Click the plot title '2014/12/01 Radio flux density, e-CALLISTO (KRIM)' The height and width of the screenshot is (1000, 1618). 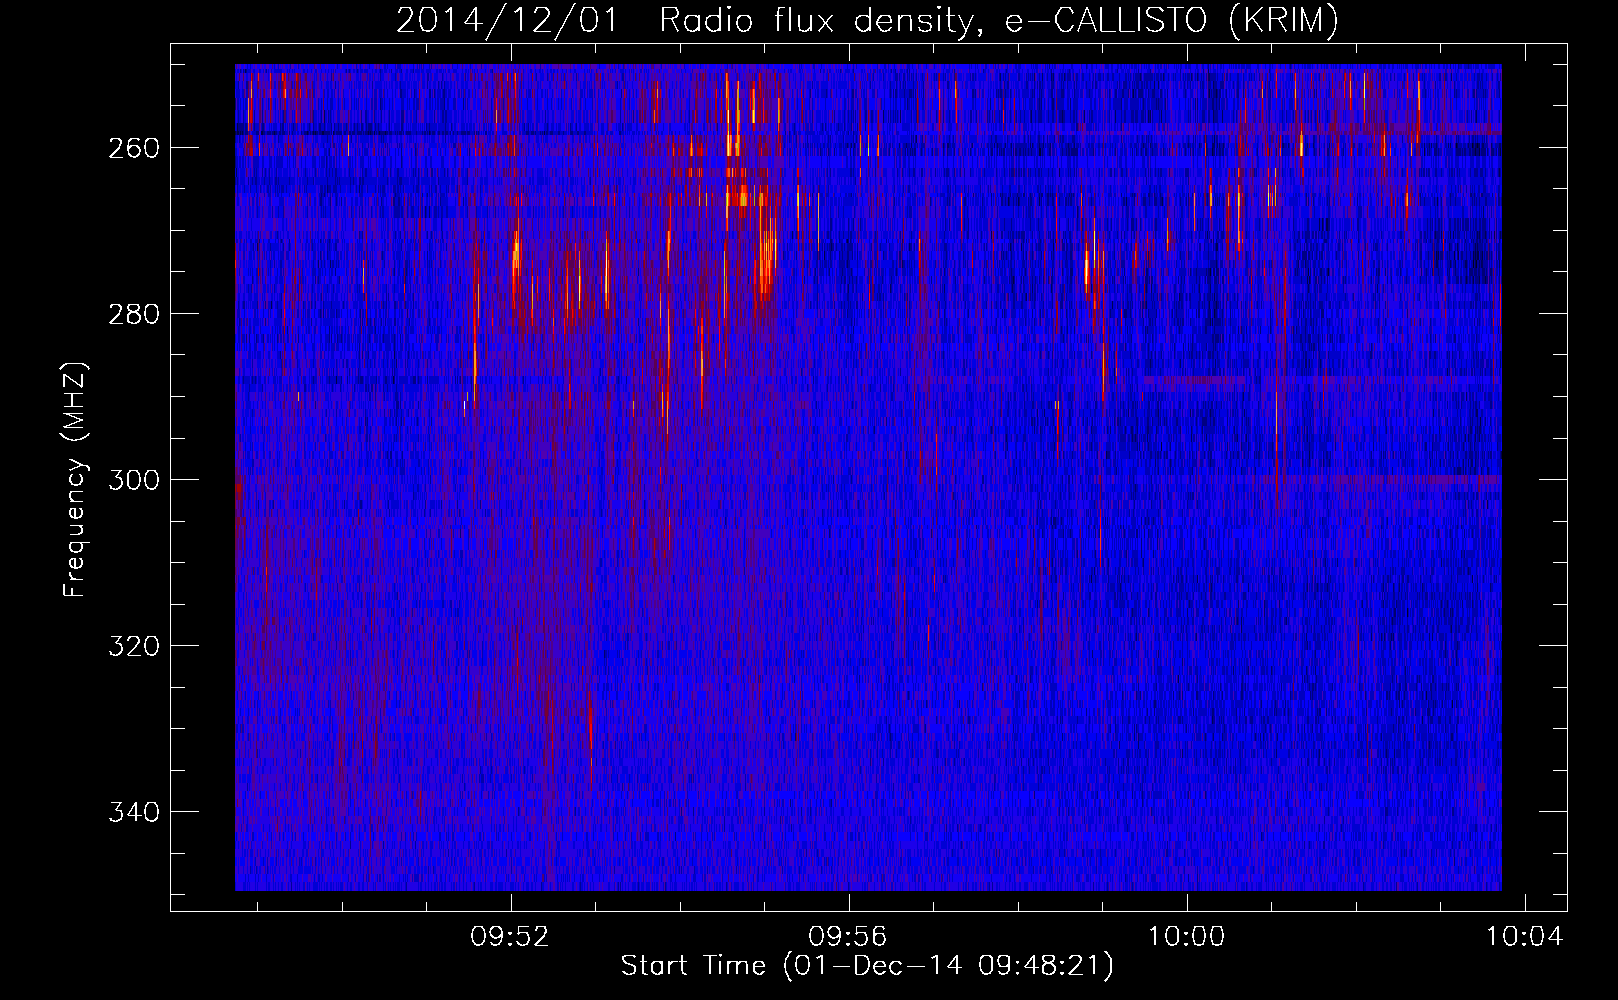[867, 20]
